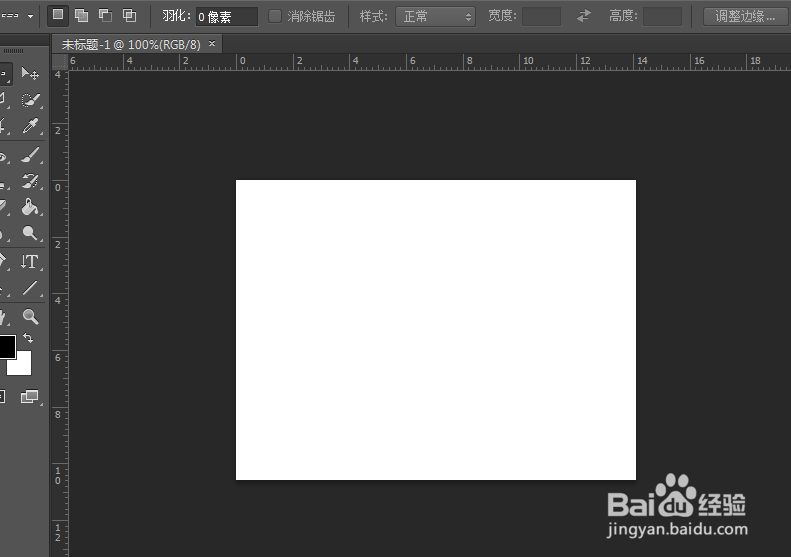Activate the Dodge tool
791x557 pixels.
(30, 233)
